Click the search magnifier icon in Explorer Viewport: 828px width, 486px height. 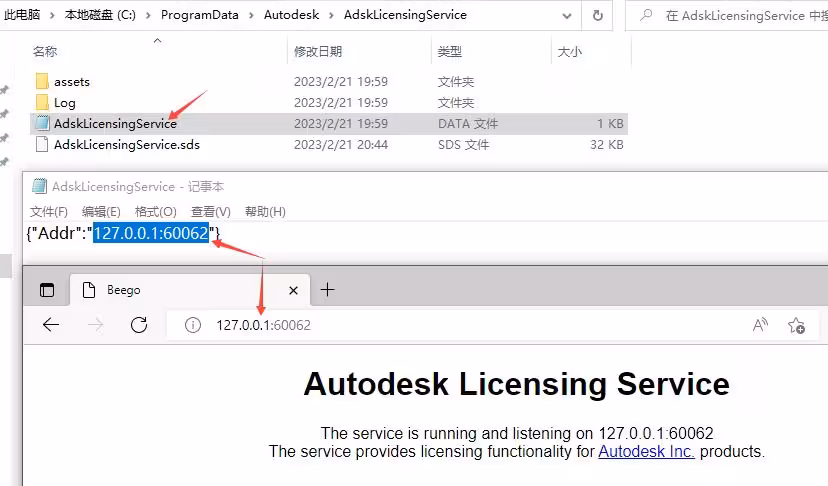[x=646, y=15]
